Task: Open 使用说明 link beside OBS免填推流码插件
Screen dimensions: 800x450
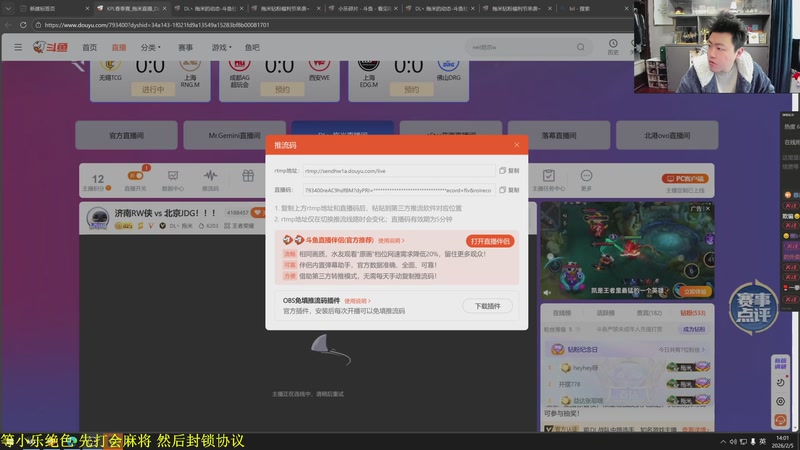Action: tap(357, 301)
